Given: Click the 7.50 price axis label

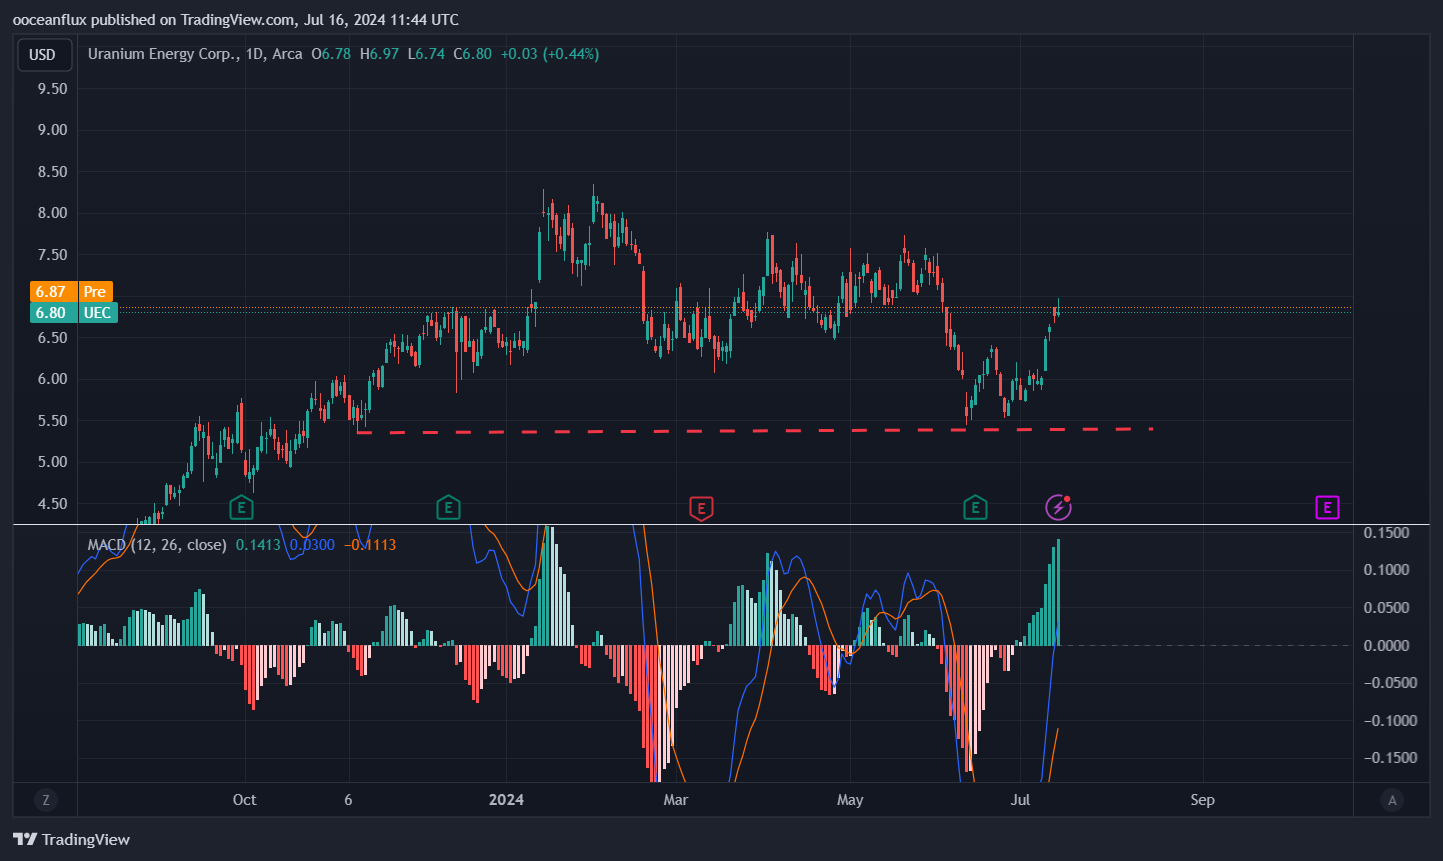Looking at the screenshot, I should click(x=51, y=255).
